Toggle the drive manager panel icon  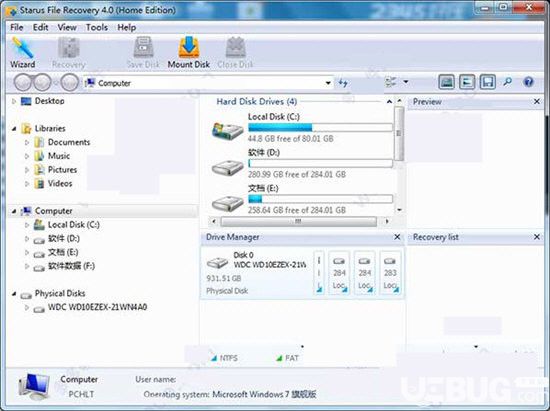point(467,82)
